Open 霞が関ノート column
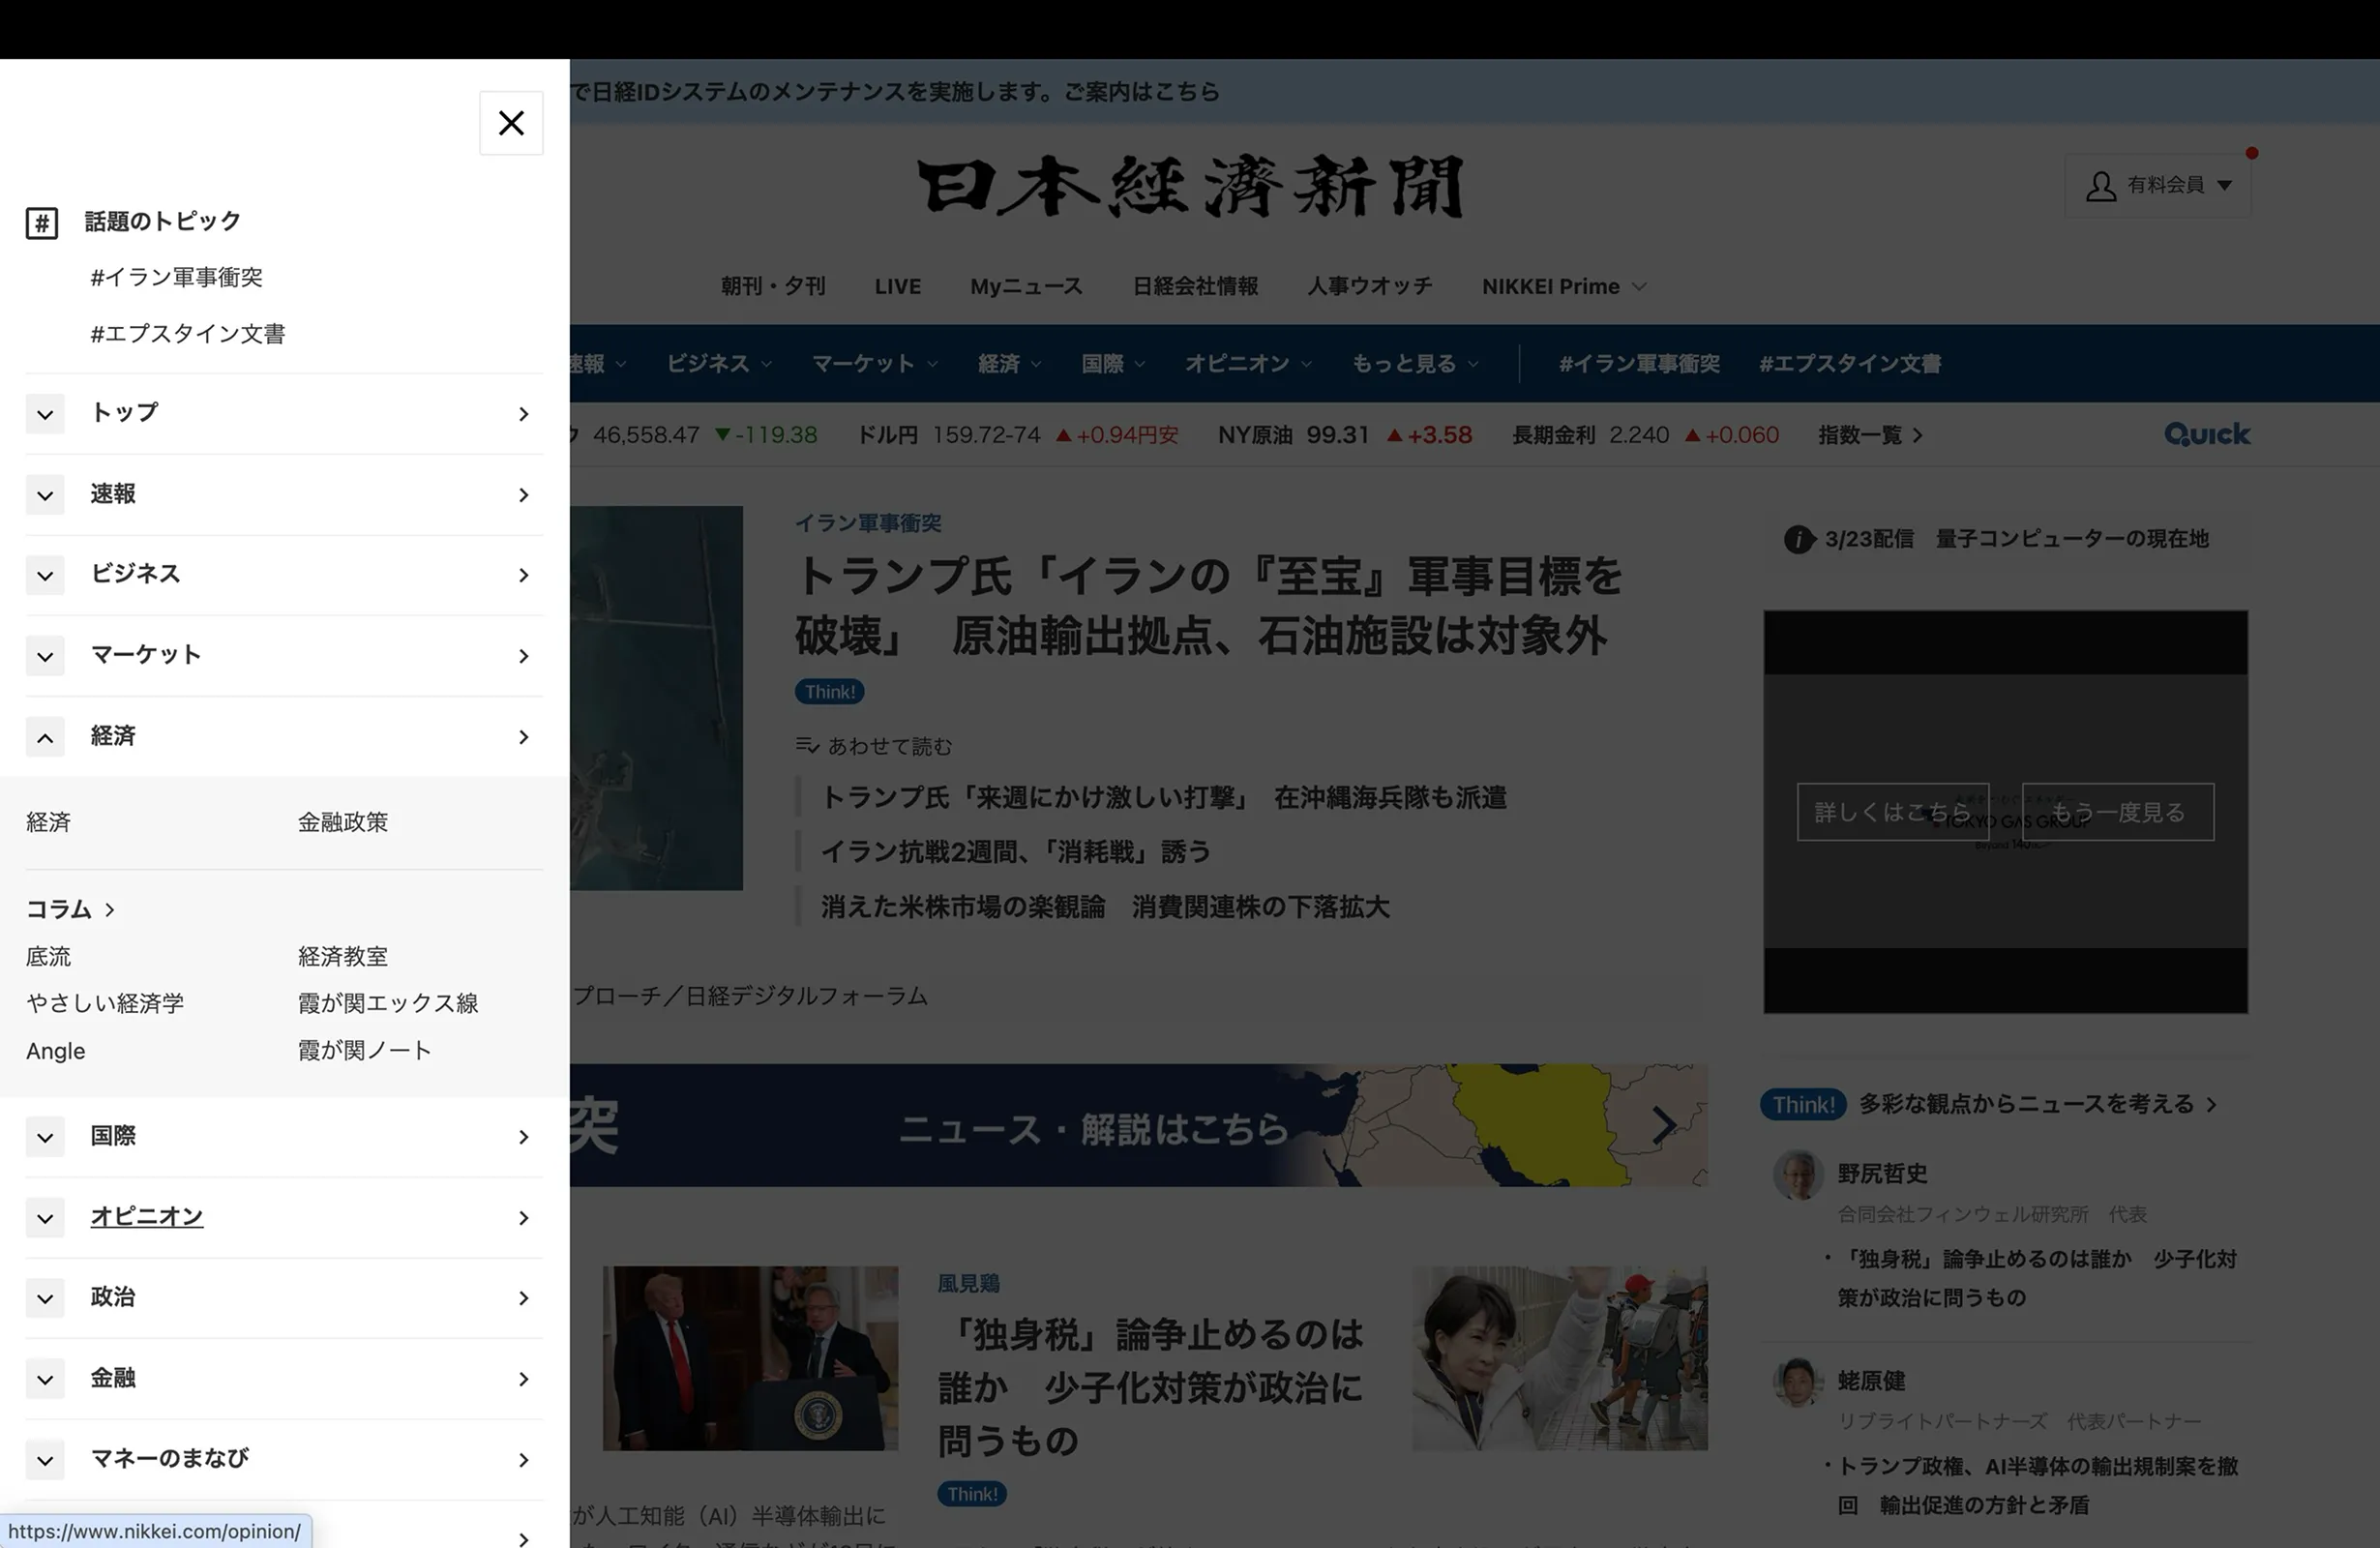 [365, 1050]
